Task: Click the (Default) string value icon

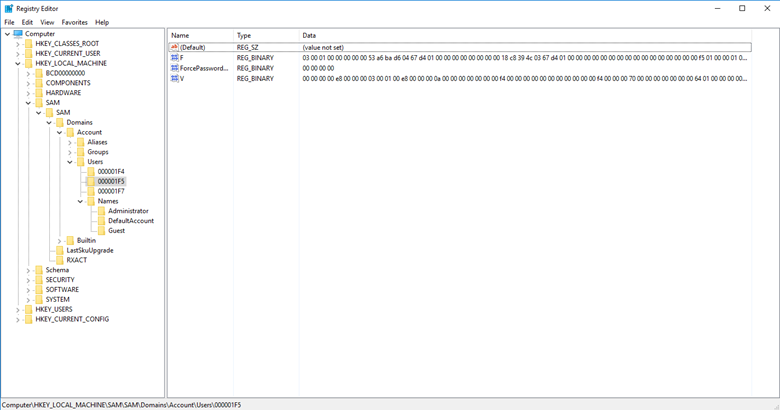Action: [174, 47]
